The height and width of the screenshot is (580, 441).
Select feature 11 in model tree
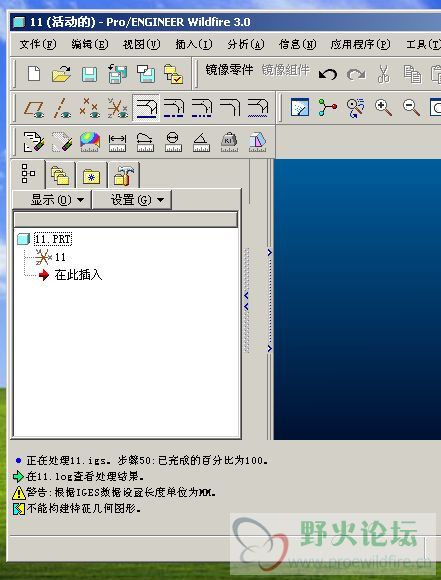click(x=60, y=257)
